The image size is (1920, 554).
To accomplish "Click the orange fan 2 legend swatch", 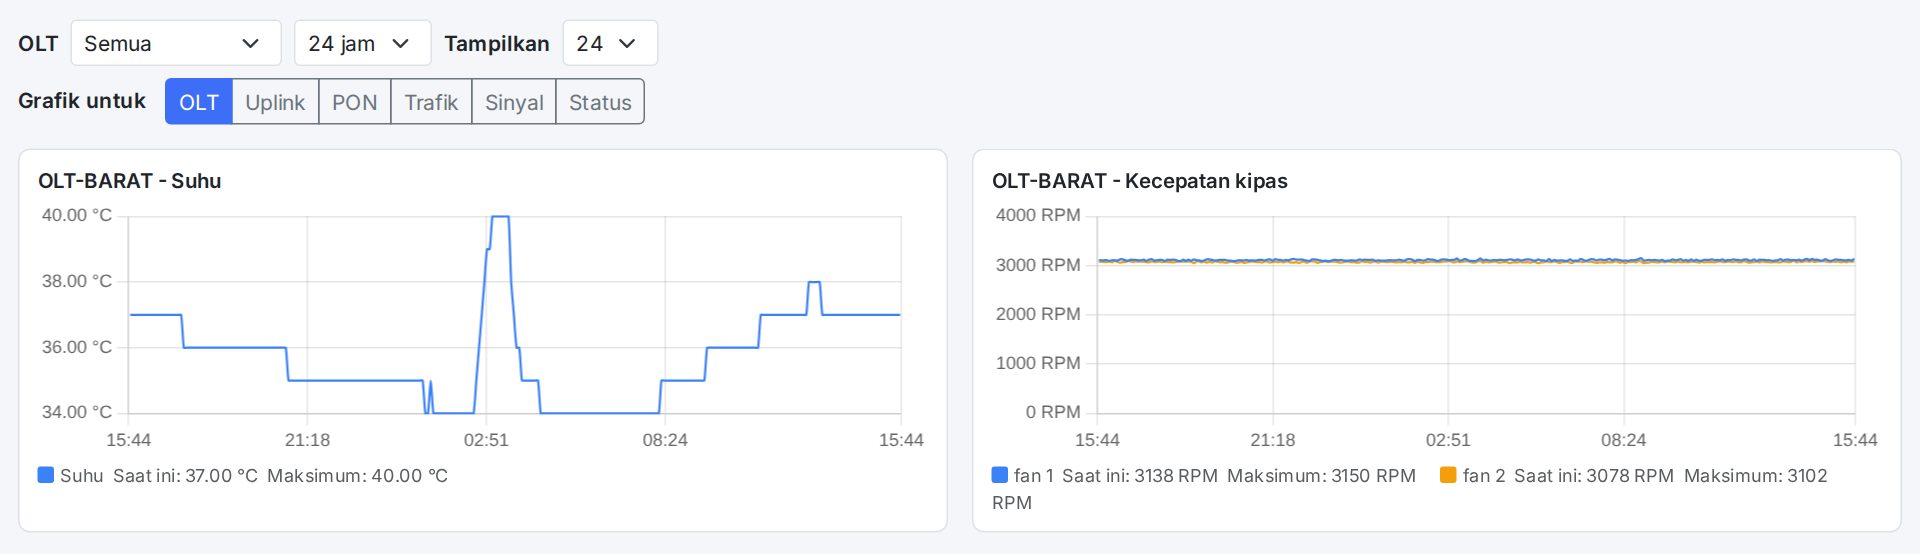I will (x=1448, y=475).
